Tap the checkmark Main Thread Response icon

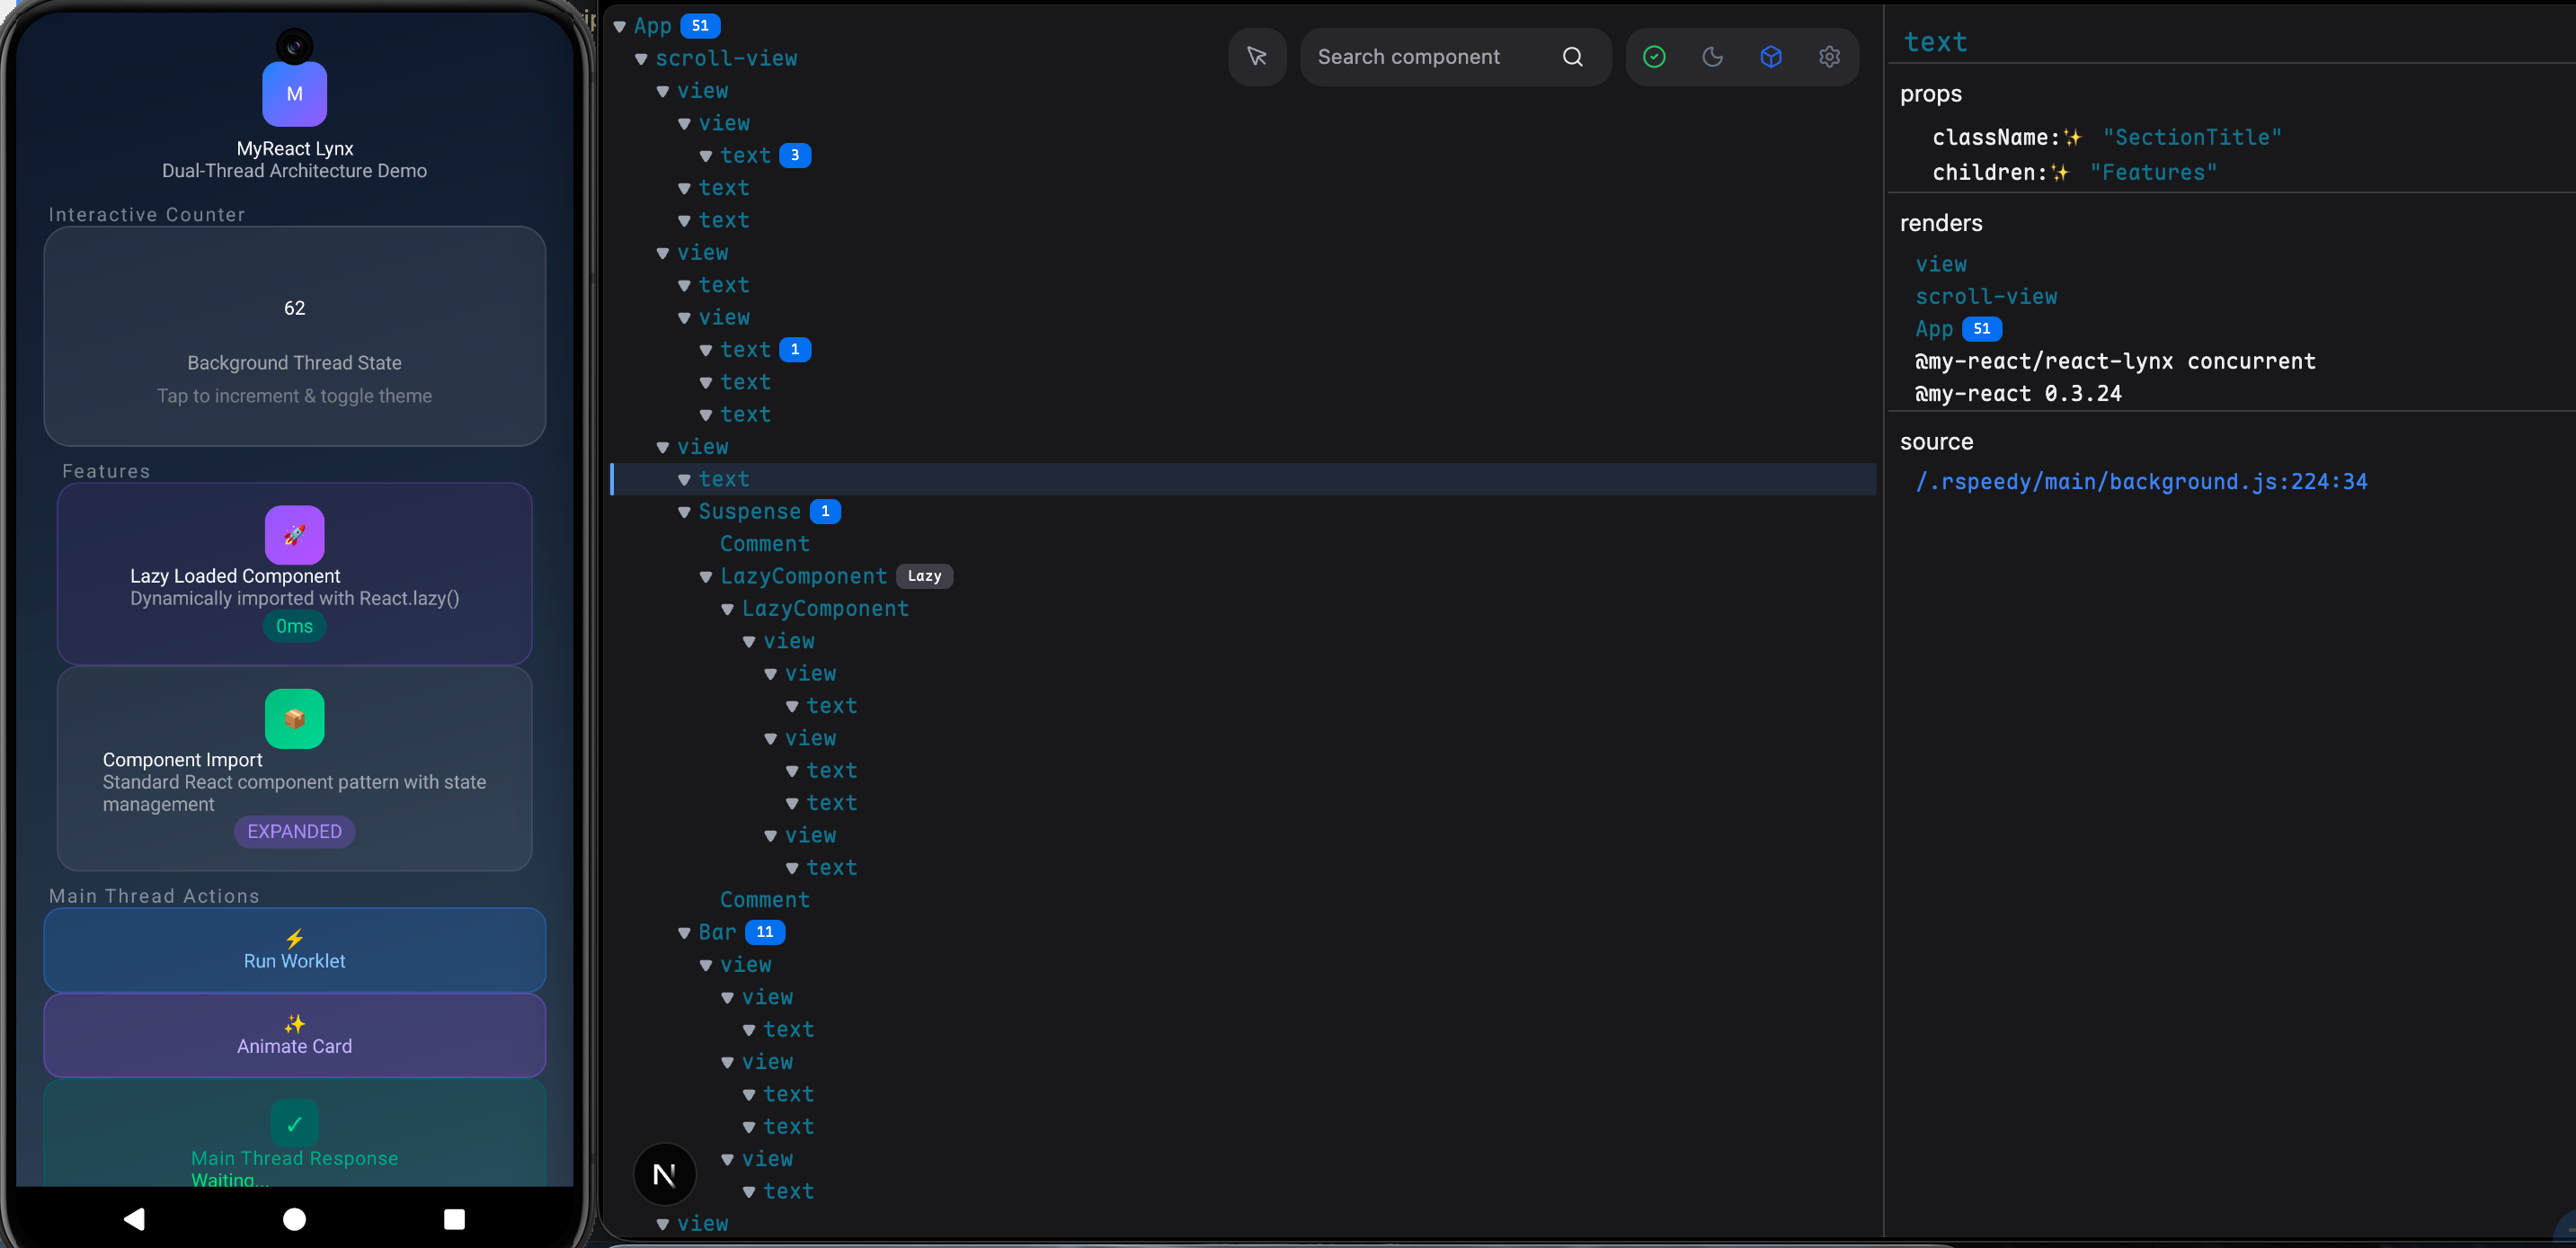tap(294, 1124)
